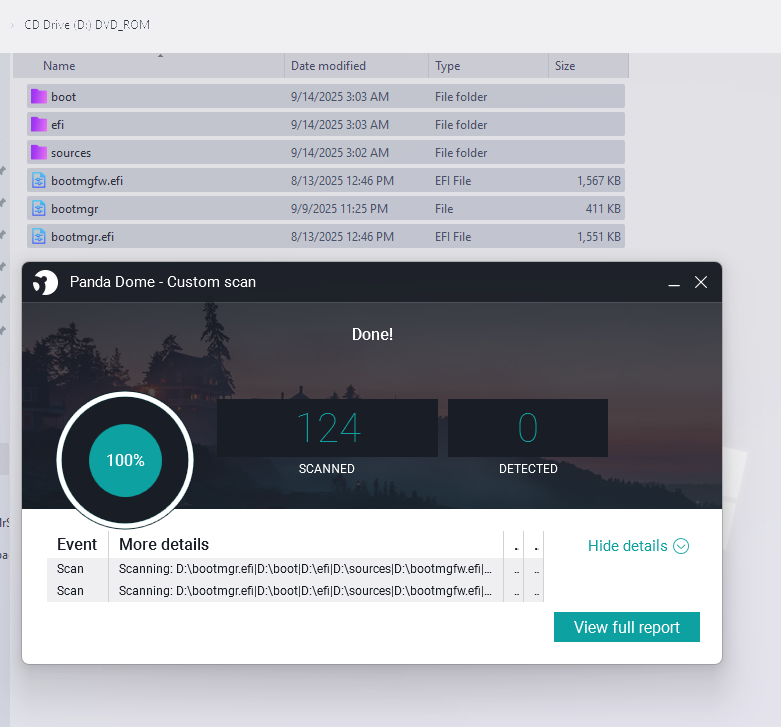Select the first Scan event row
781x727 pixels.
tap(295, 569)
